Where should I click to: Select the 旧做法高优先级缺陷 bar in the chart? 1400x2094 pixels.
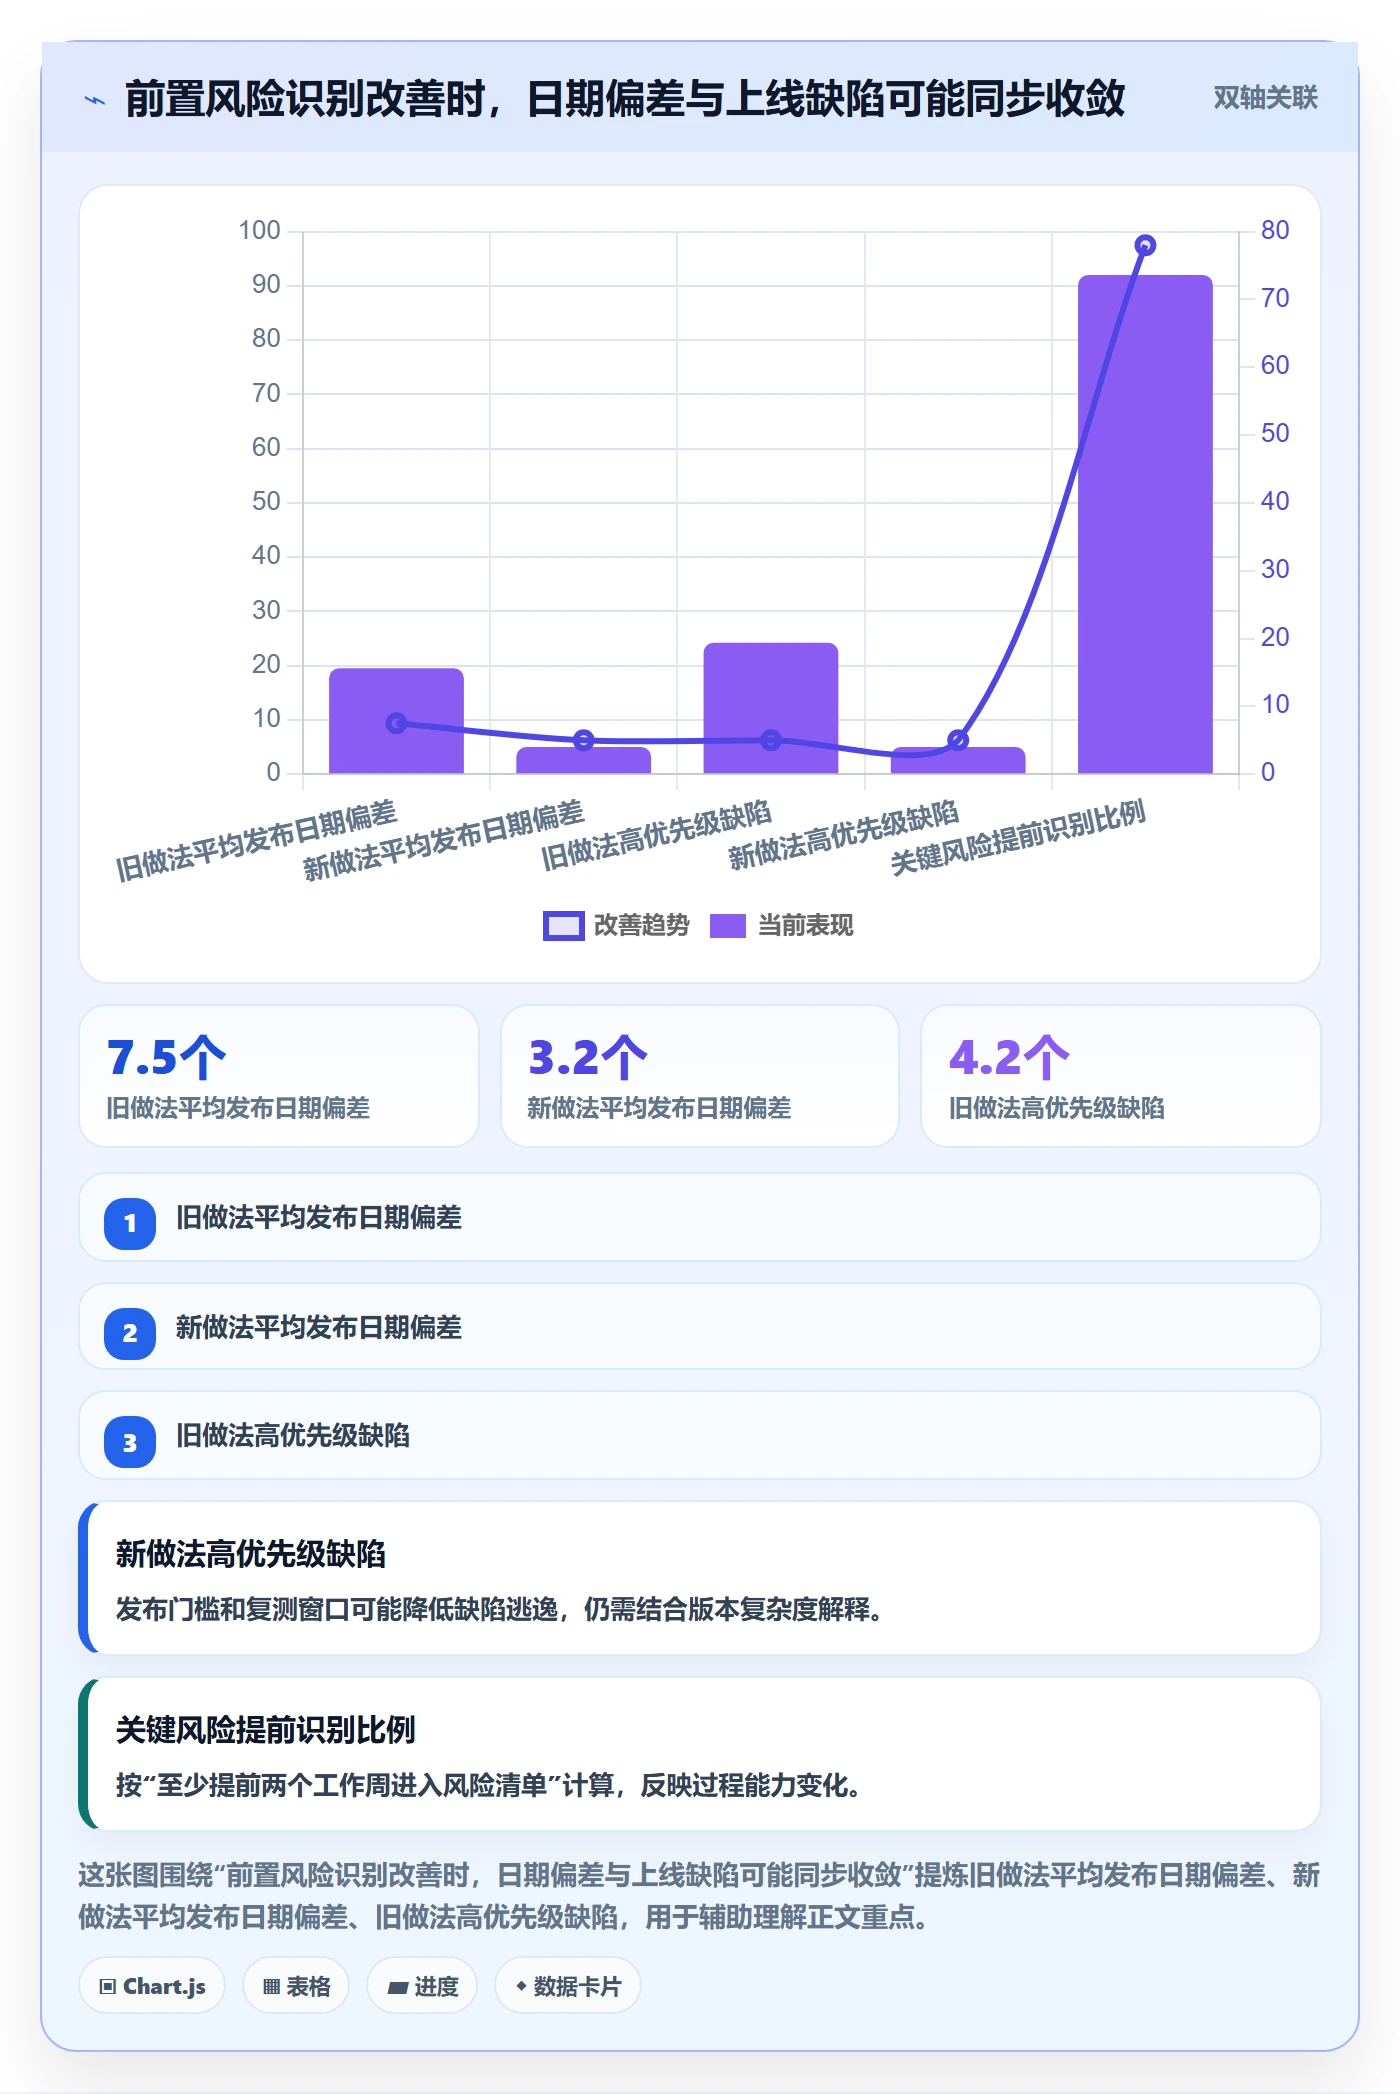(x=771, y=708)
